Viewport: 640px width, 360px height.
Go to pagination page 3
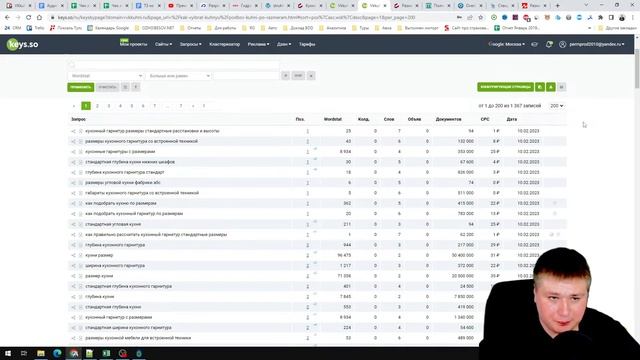click(x=109, y=106)
